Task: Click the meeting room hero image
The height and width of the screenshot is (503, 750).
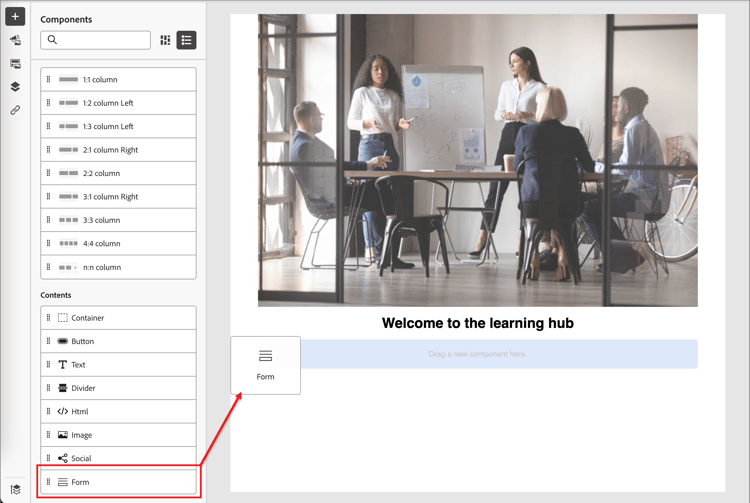Action: [477, 160]
